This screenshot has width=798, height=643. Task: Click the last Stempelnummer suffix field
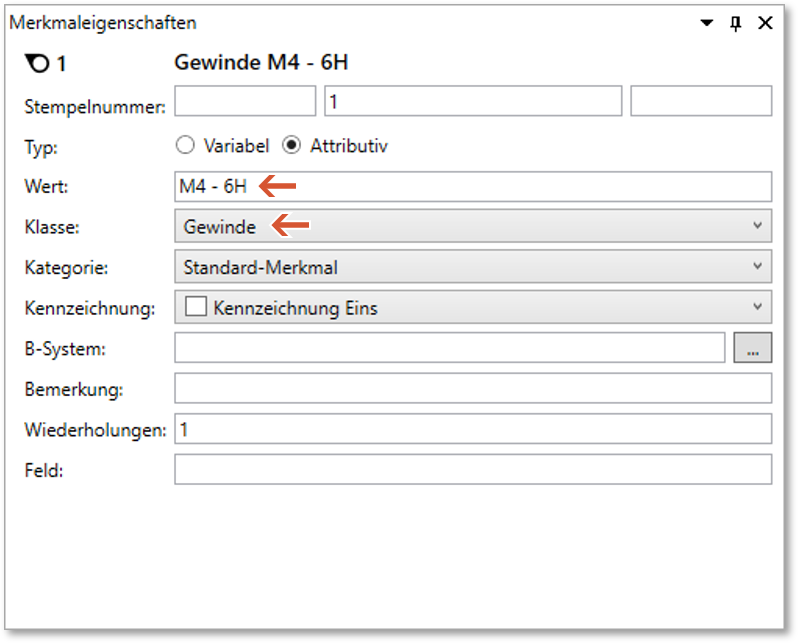tap(701, 102)
